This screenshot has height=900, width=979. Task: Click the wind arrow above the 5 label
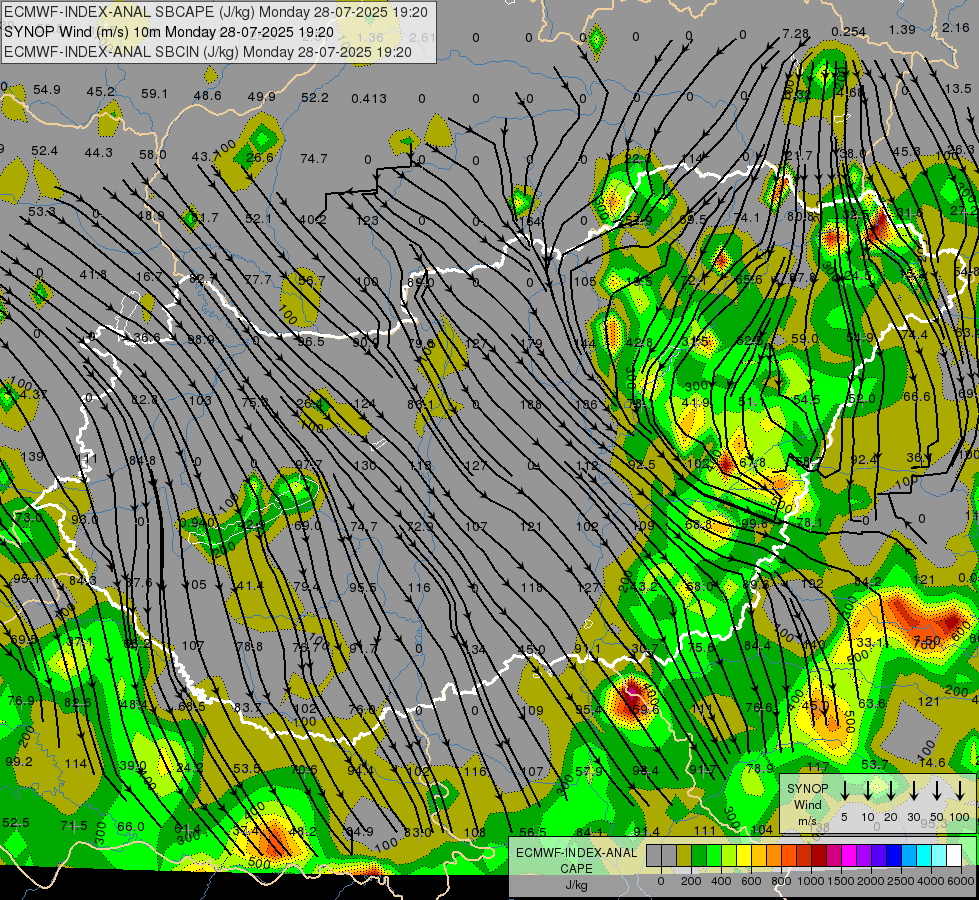(845, 790)
